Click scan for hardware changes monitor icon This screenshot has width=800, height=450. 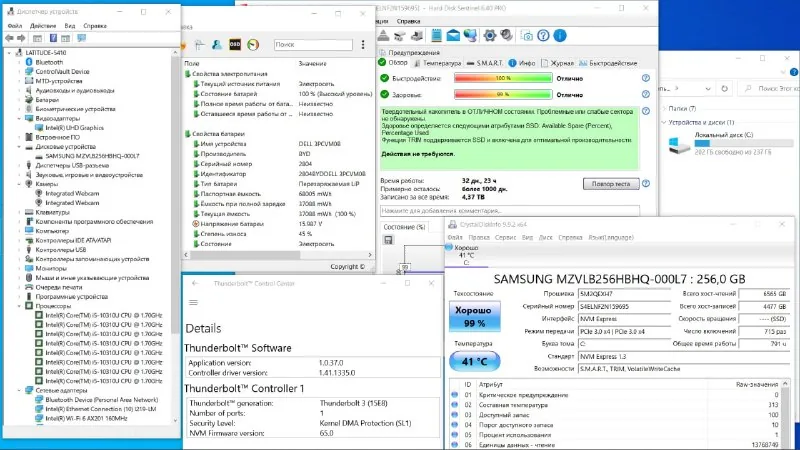[x=81, y=38]
